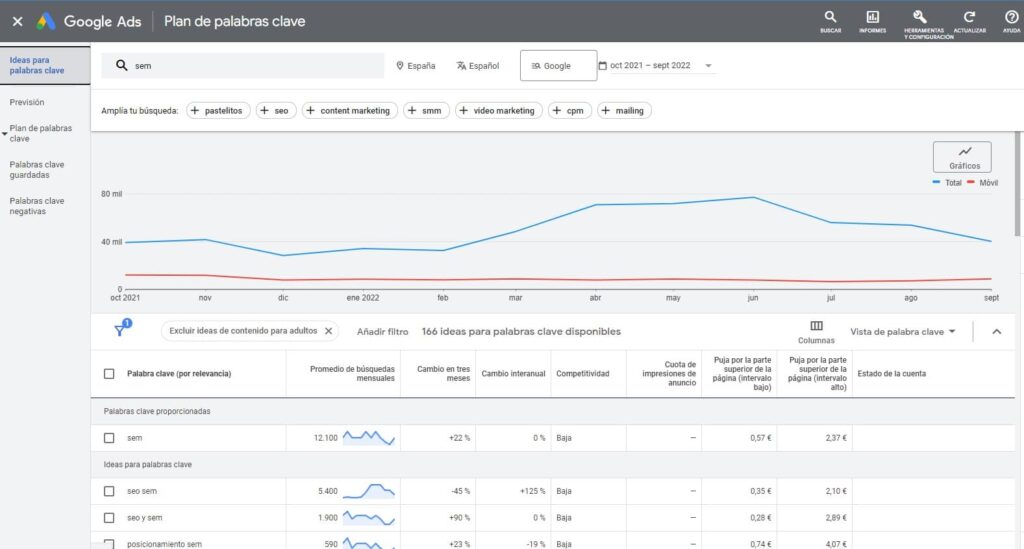This screenshot has height=549, width=1024.
Task: Add video marketing suggestion chip
Action: [x=498, y=111]
